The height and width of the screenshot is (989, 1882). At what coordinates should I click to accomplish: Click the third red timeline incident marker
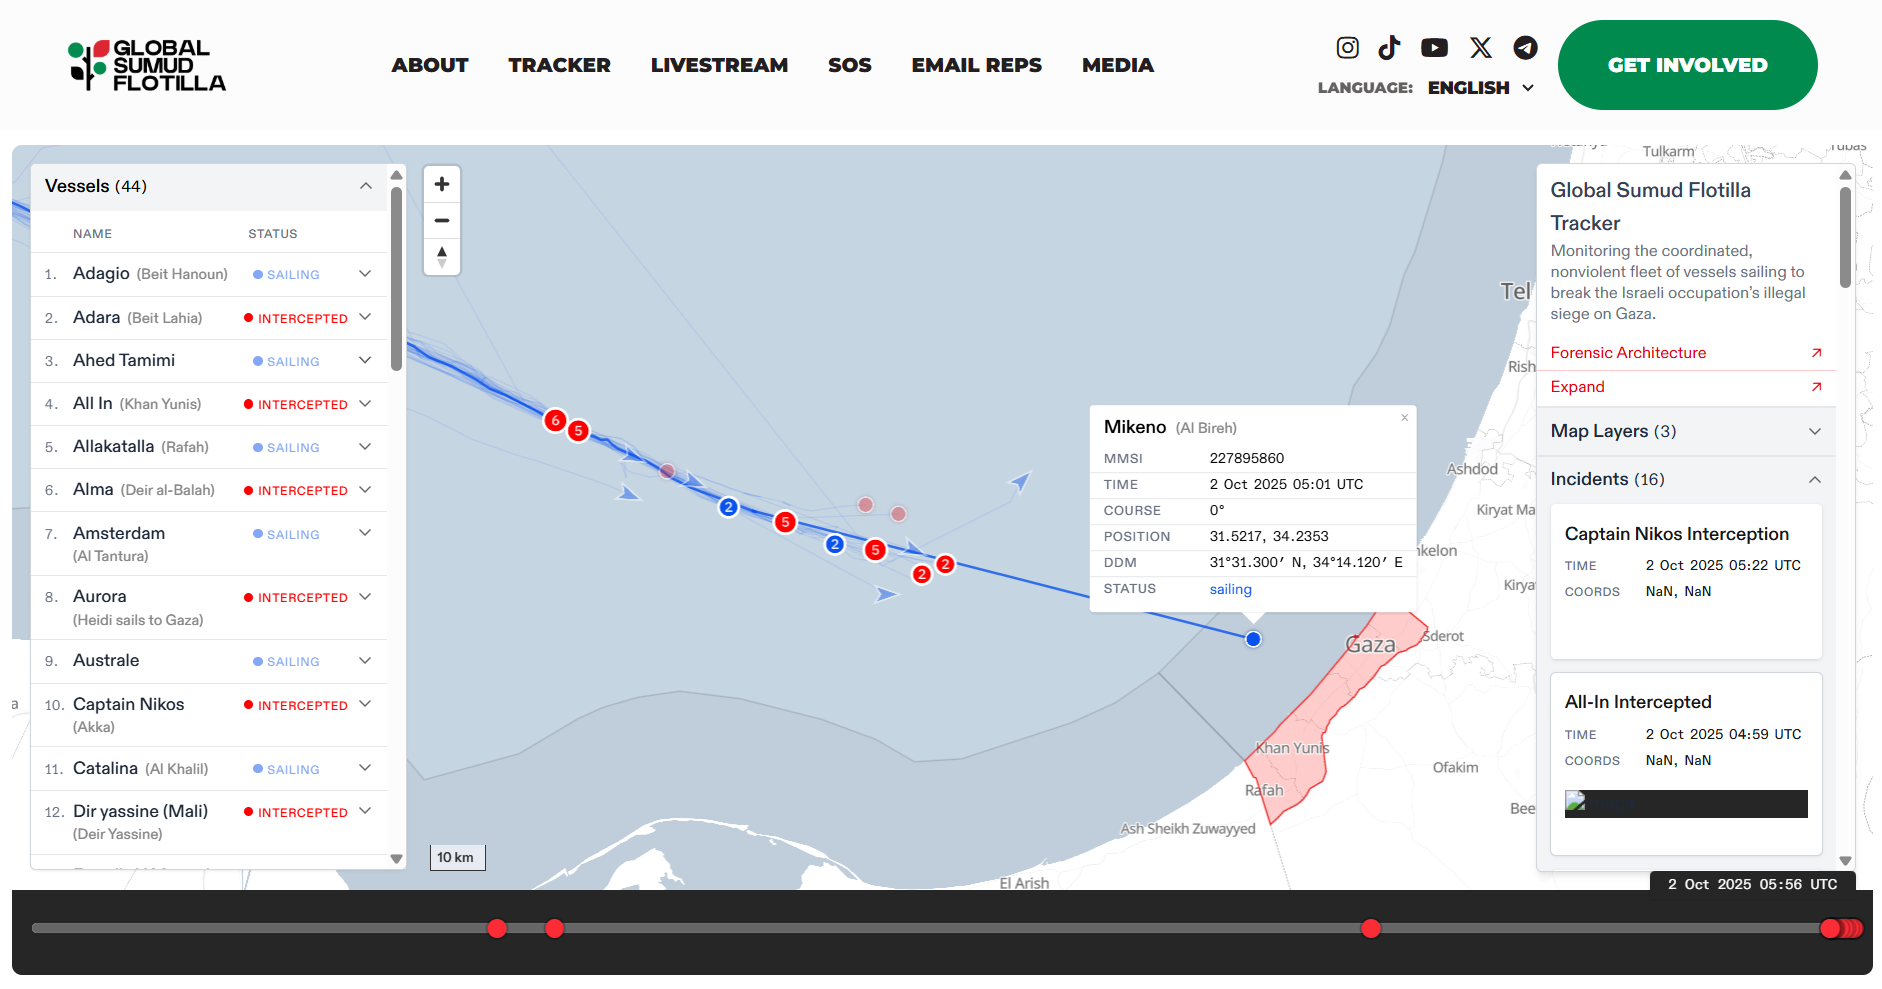pos(1371,929)
